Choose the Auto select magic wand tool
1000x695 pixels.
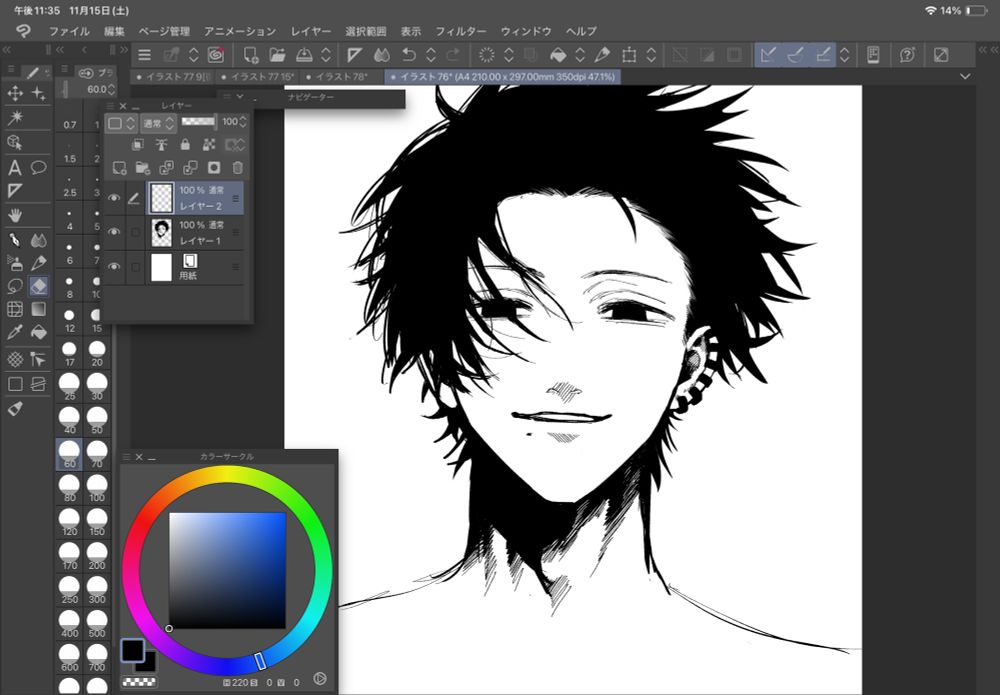(15, 118)
